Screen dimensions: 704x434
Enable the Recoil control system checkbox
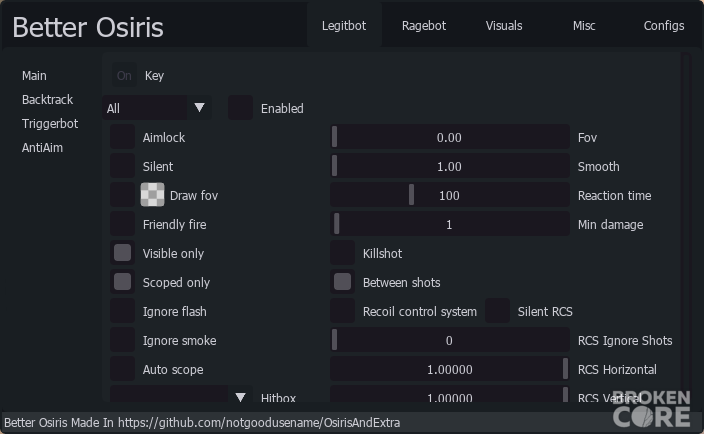click(342, 311)
